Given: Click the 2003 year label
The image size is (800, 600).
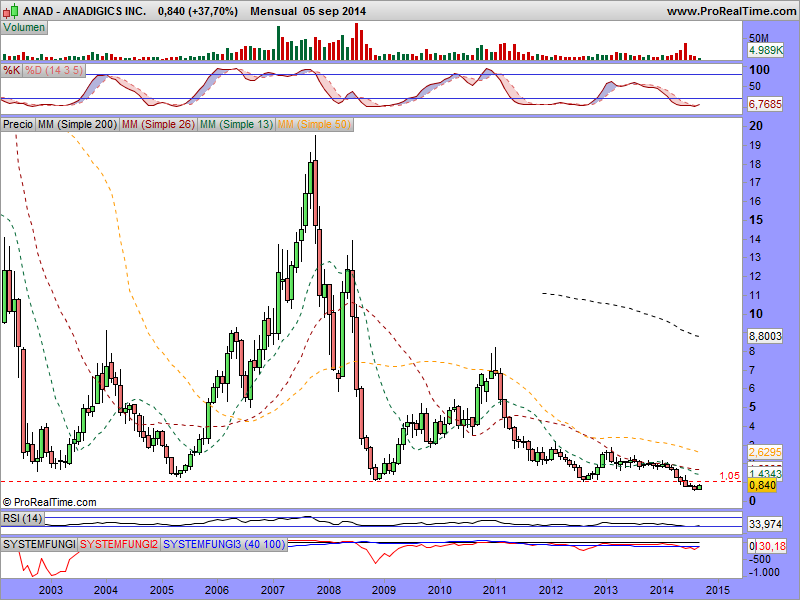Looking at the screenshot, I should click(51, 590).
